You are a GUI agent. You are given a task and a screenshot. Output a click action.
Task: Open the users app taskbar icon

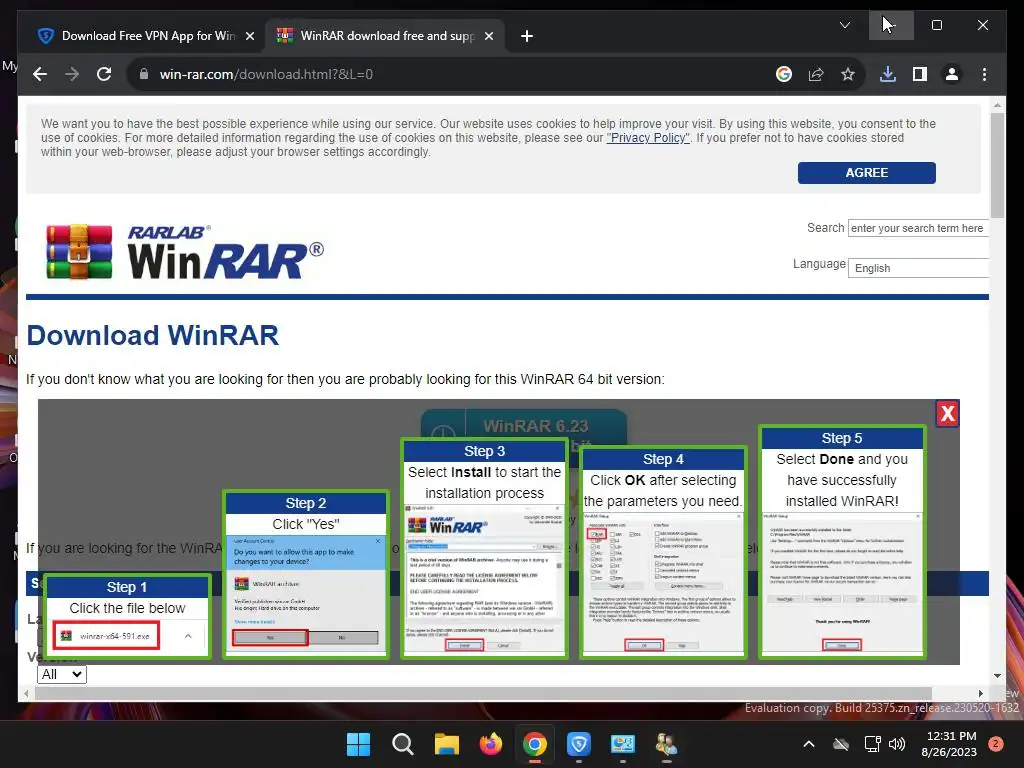[x=667, y=744]
